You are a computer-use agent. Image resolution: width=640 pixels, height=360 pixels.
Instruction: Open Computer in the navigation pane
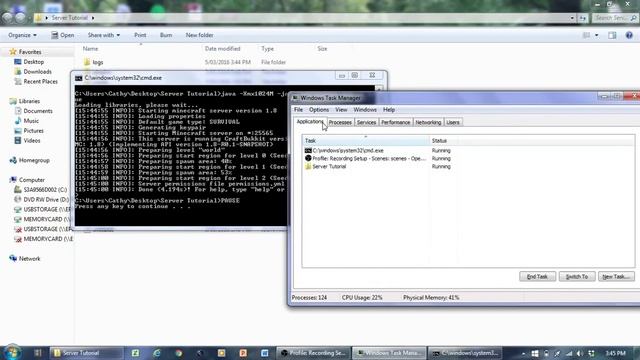click(31, 180)
